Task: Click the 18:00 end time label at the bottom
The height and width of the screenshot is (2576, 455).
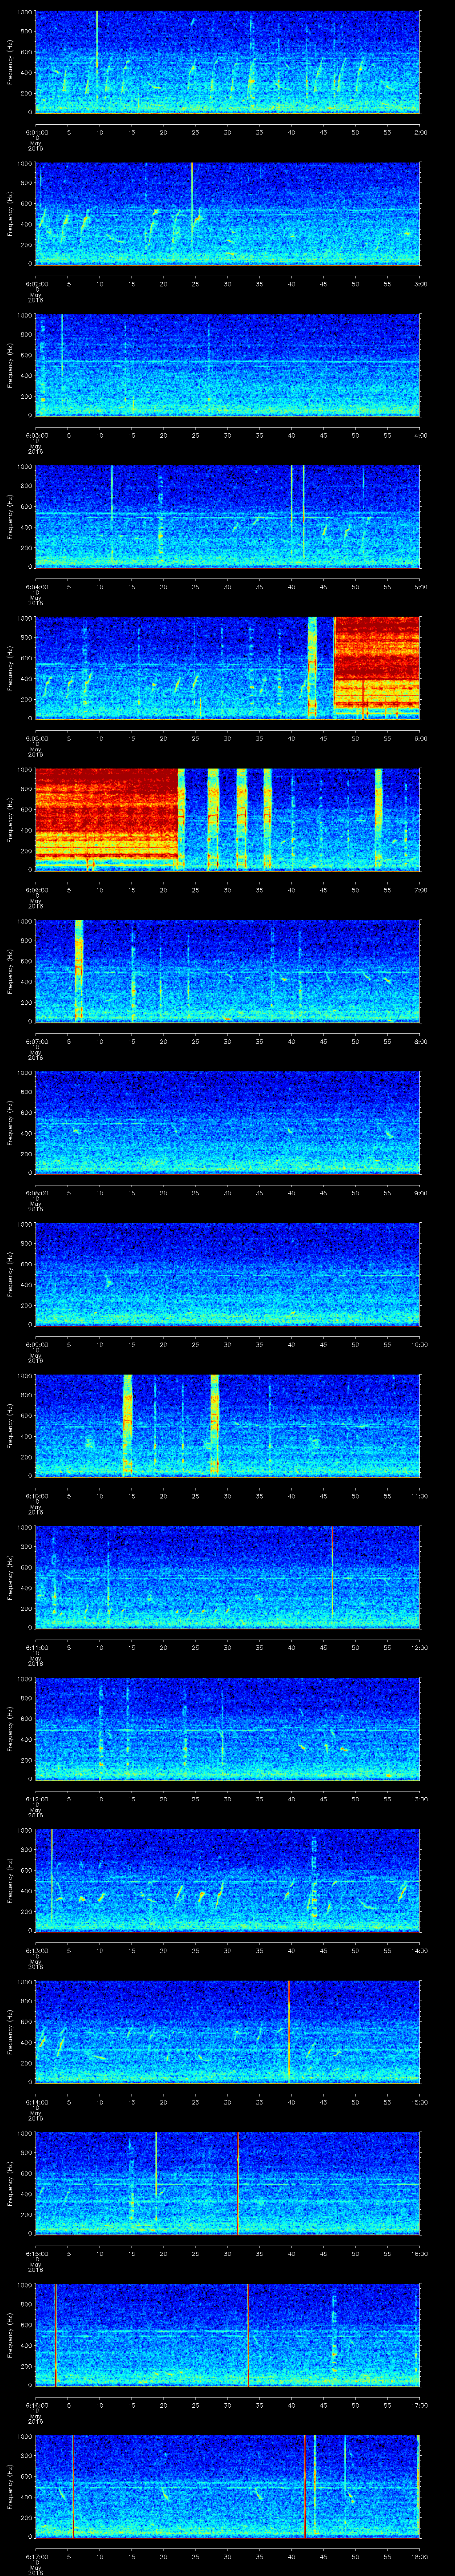Action: click(x=420, y=2556)
